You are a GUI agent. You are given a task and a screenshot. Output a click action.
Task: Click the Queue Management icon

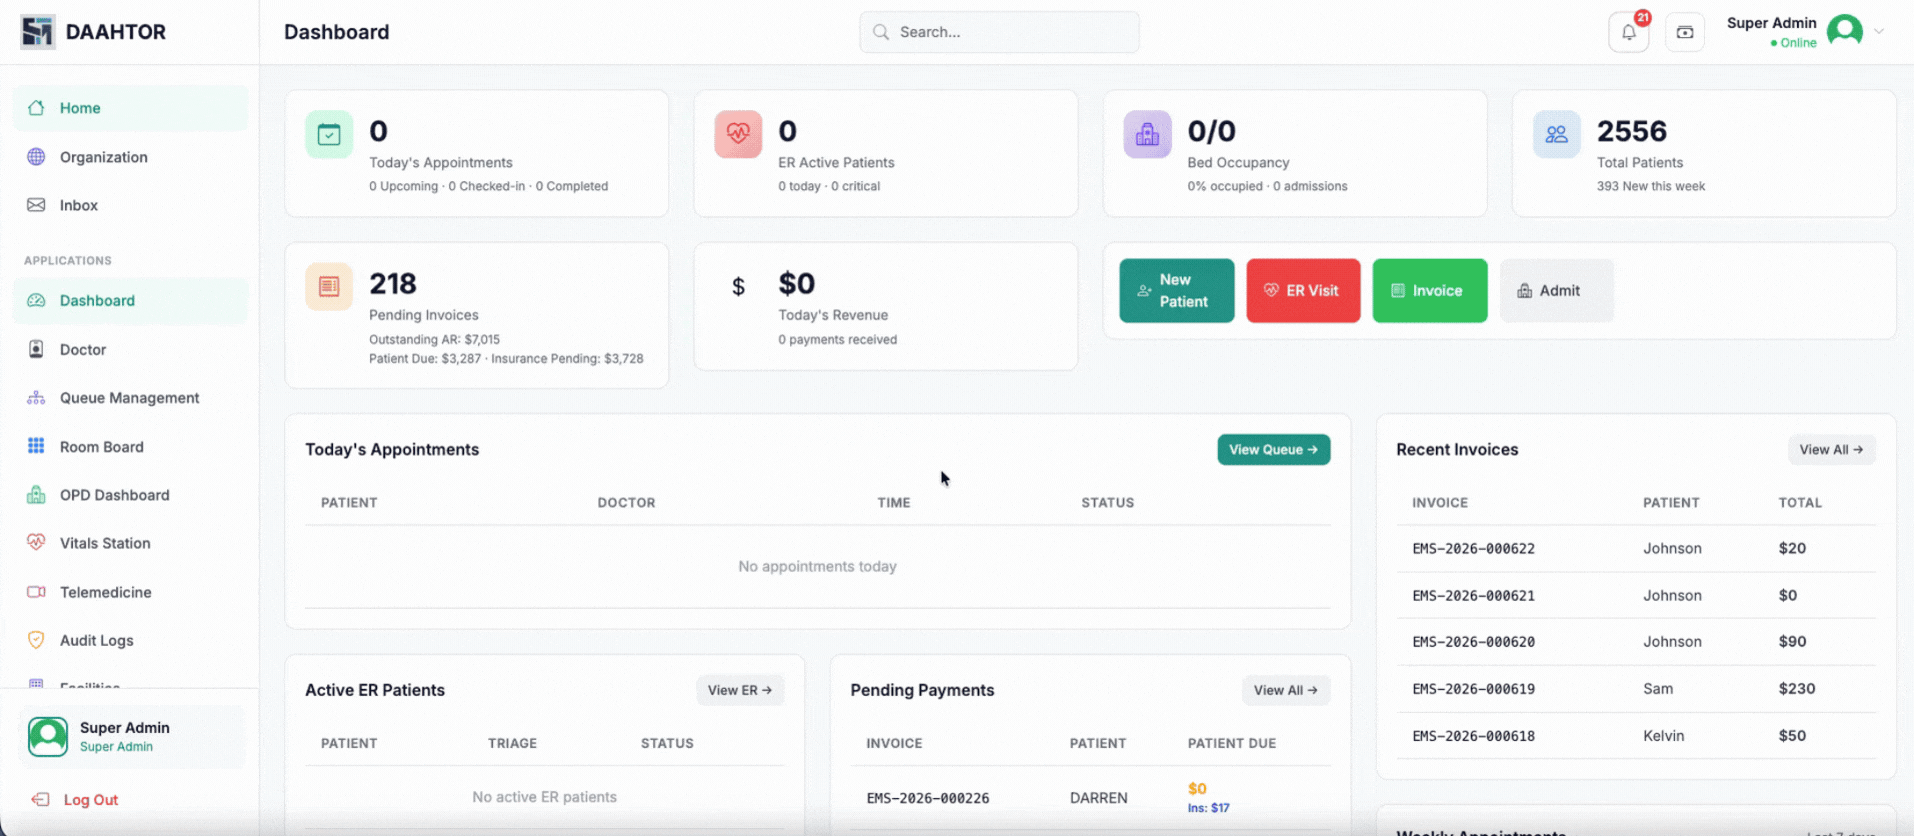tap(36, 398)
